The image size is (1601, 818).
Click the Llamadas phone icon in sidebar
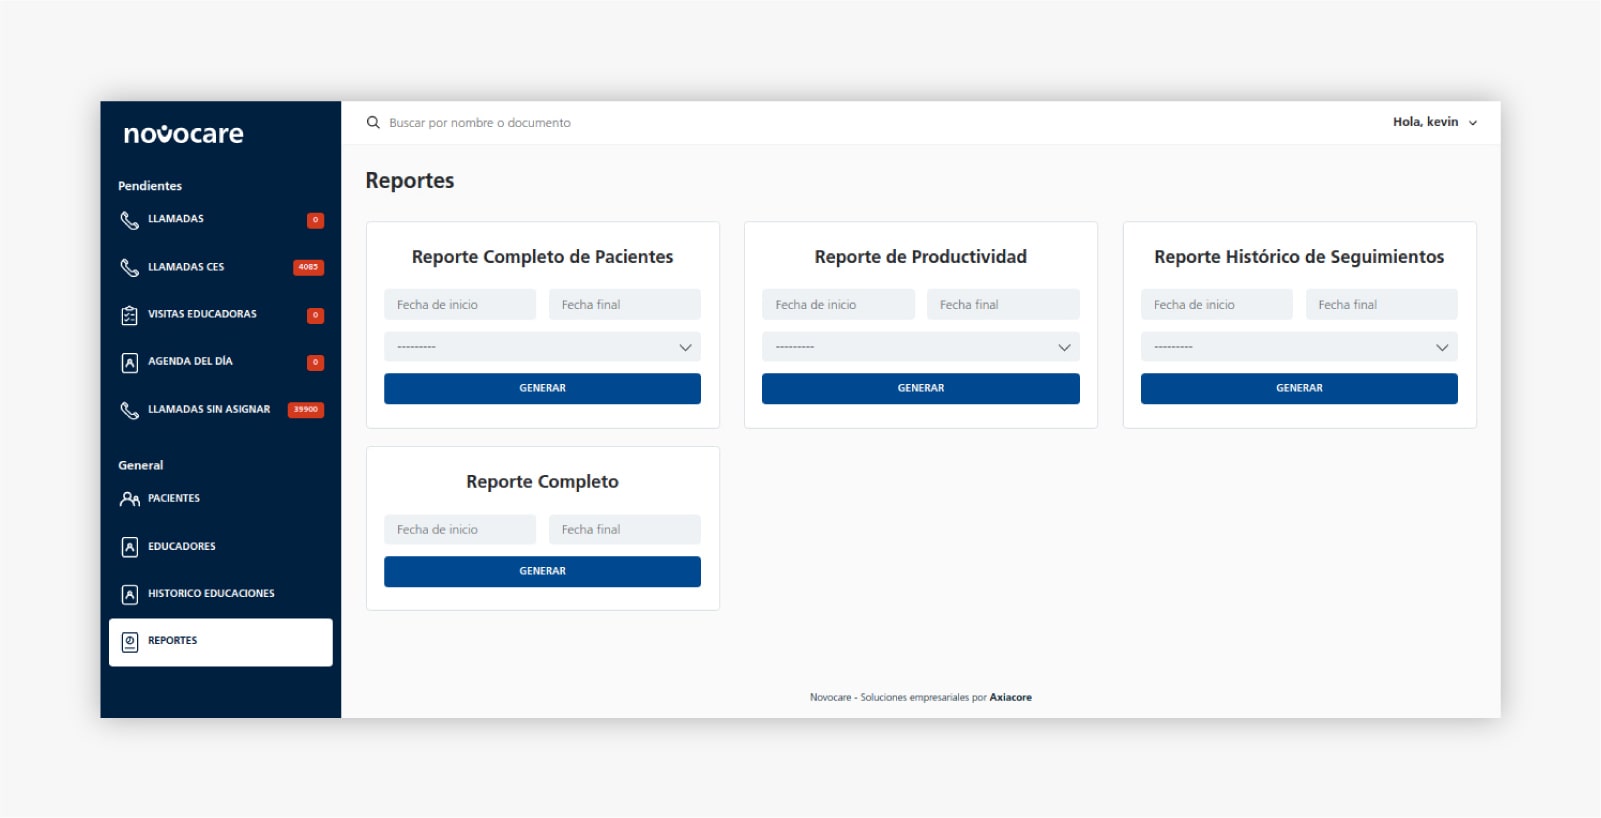pos(129,220)
